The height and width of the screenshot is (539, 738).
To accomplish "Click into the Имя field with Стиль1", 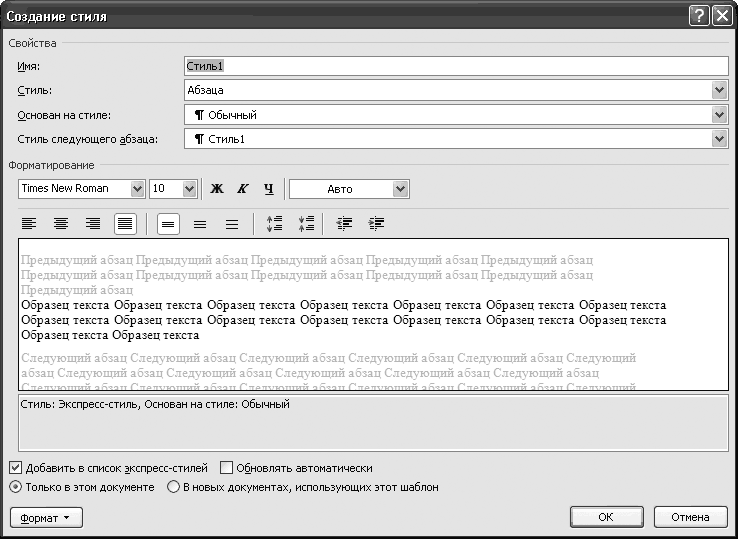I will (456, 66).
